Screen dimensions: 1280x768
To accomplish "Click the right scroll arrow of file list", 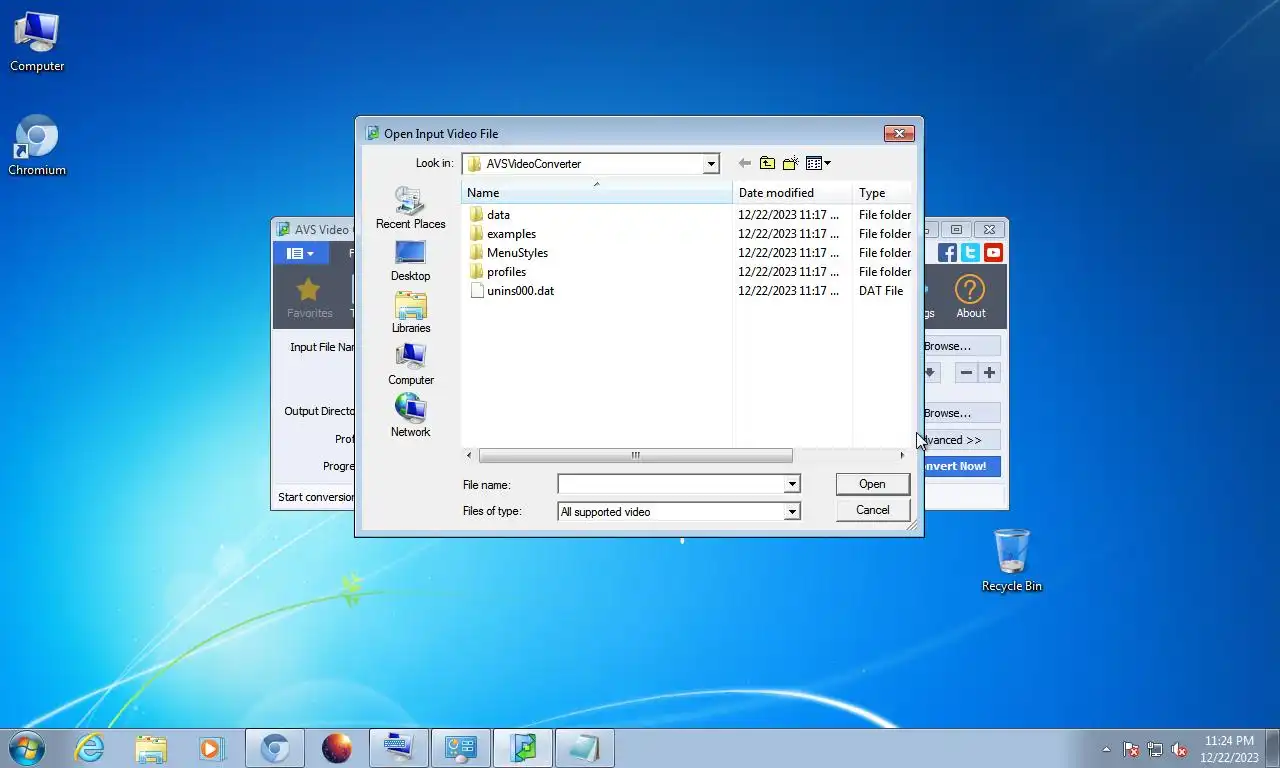I will (902, 456).
